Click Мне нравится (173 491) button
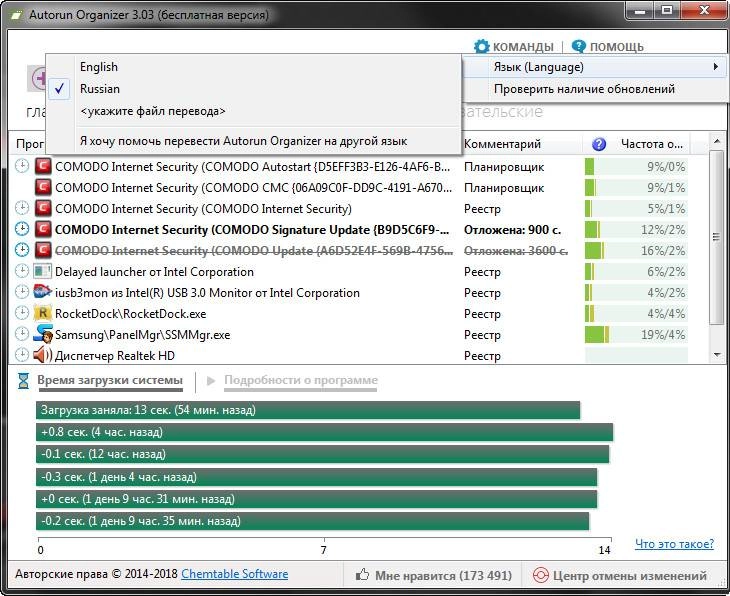730x596 pixels. (x=433, y=576)
